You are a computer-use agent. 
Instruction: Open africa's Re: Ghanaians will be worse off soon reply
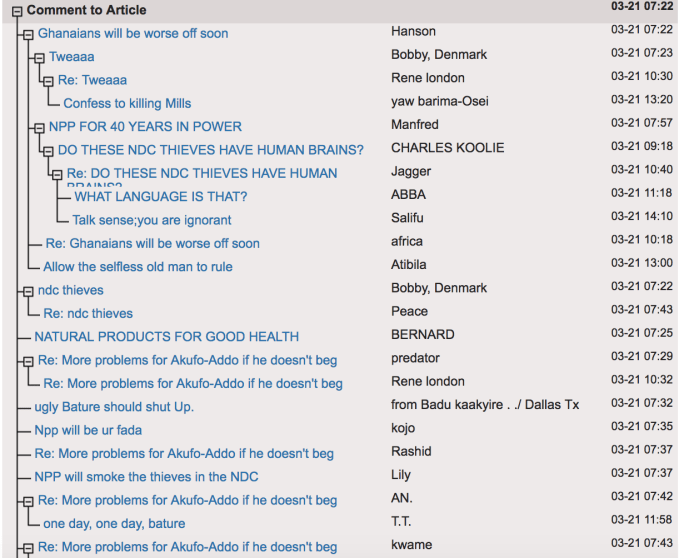click(x=152, y=243)
